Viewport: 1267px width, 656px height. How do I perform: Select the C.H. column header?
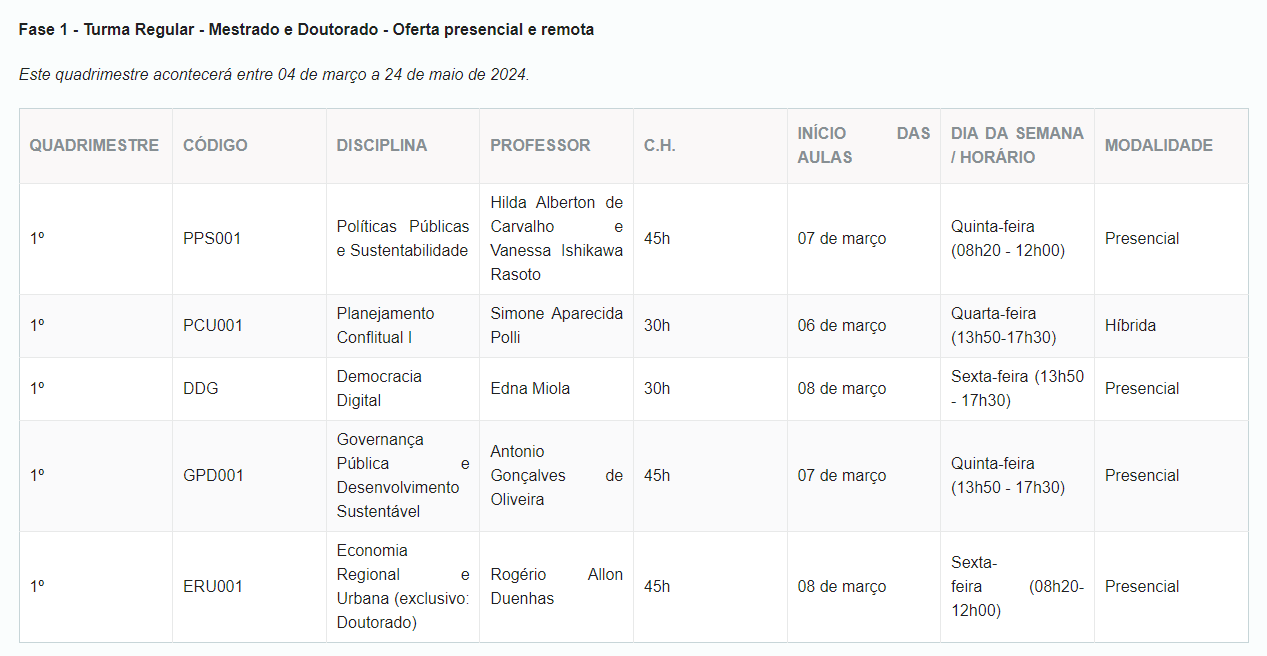point(660,145)
